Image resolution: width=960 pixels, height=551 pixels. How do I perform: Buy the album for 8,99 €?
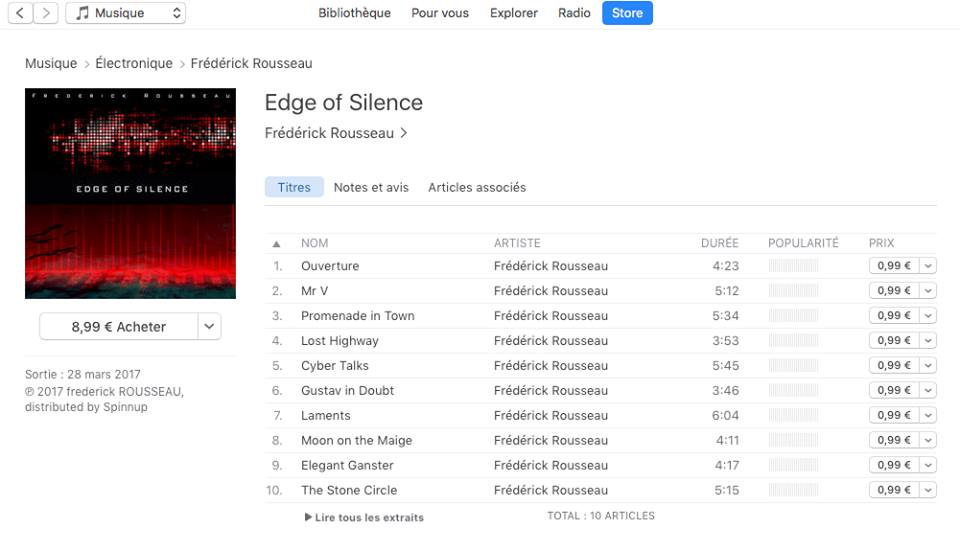pos(119,326)
